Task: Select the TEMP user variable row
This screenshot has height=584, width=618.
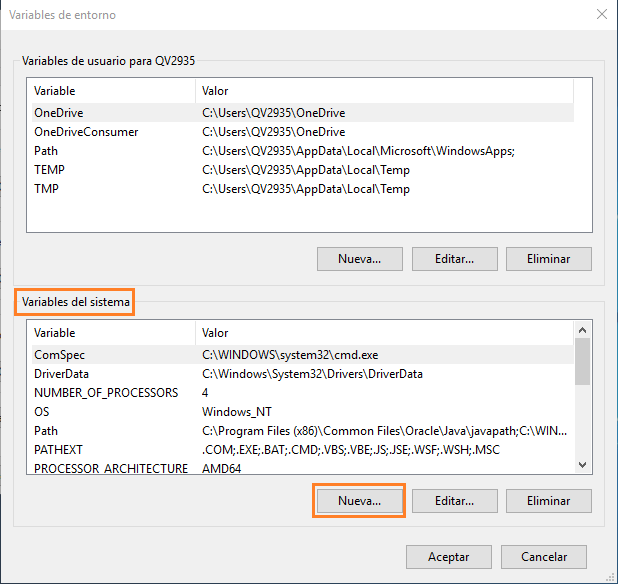Action: point(50,170)
